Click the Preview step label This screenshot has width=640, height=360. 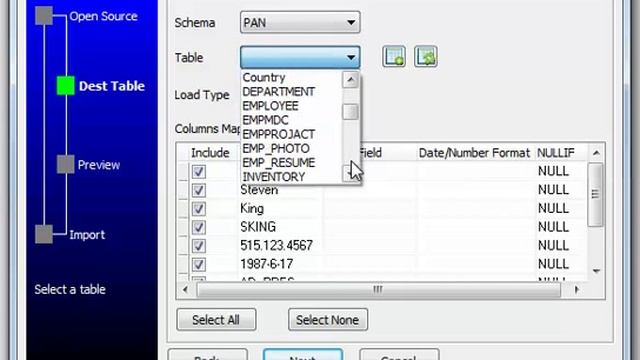[99, 165]
